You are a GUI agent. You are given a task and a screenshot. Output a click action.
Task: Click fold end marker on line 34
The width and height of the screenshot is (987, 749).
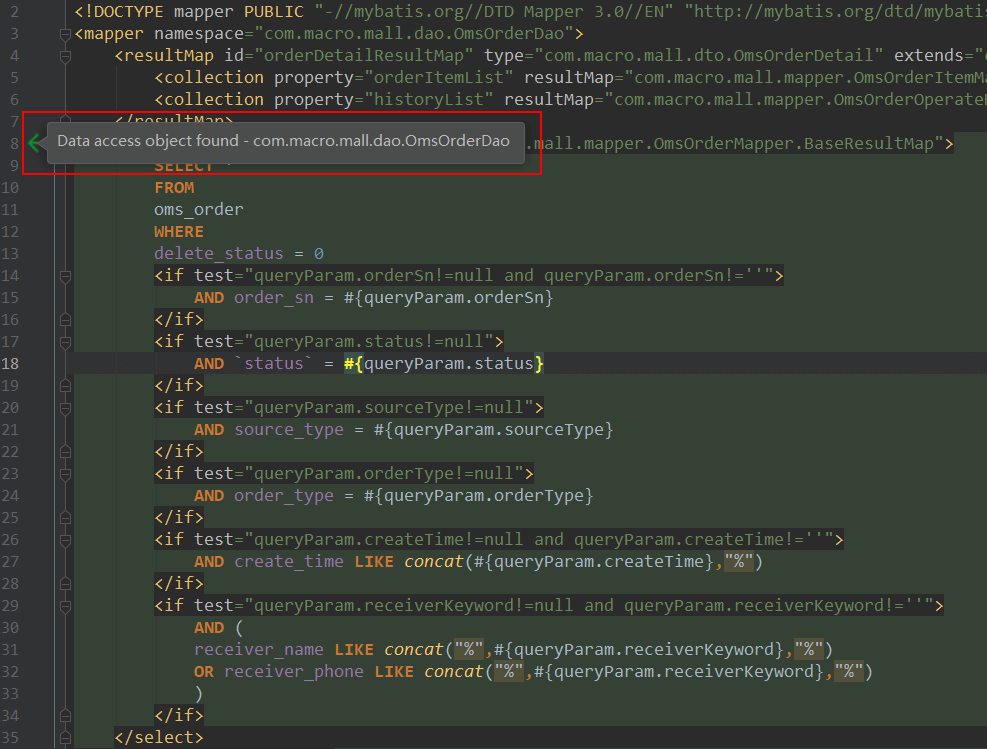[65, 716]
